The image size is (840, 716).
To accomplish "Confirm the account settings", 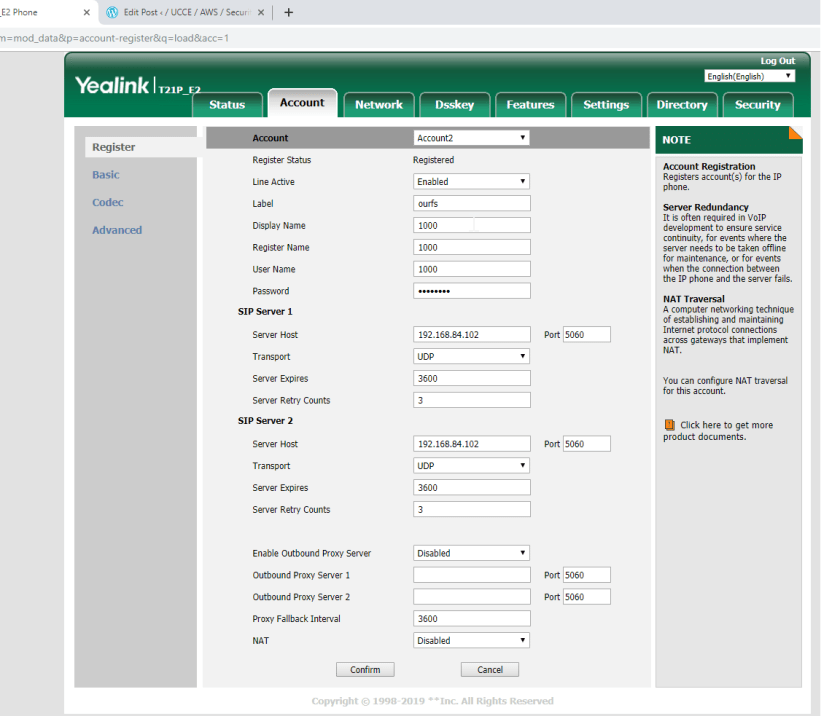I will tap(365, 669).
